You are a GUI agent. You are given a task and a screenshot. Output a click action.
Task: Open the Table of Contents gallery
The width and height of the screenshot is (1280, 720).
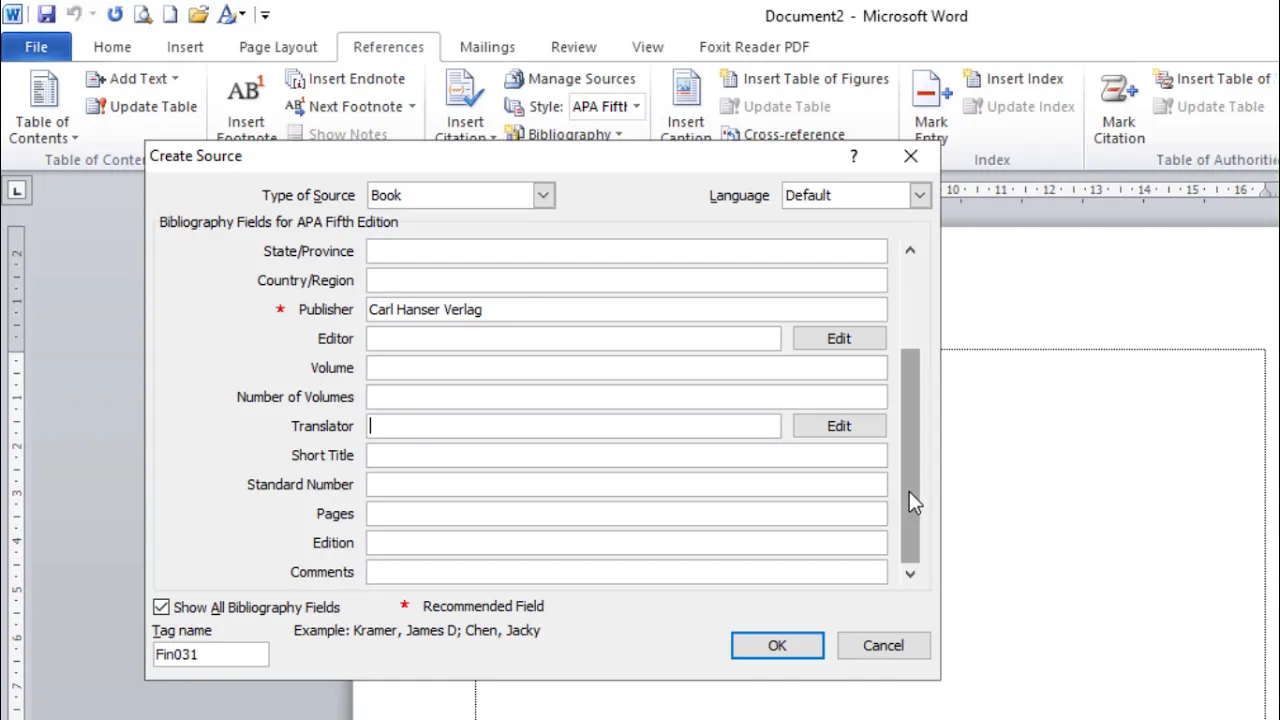(43, 108)
